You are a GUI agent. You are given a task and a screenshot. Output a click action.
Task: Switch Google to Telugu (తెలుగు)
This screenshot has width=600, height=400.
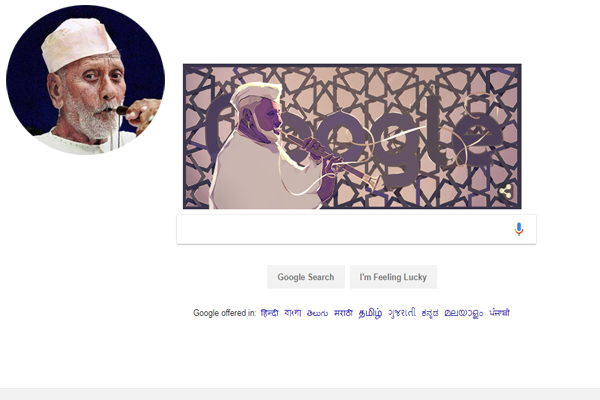point(318,313)
